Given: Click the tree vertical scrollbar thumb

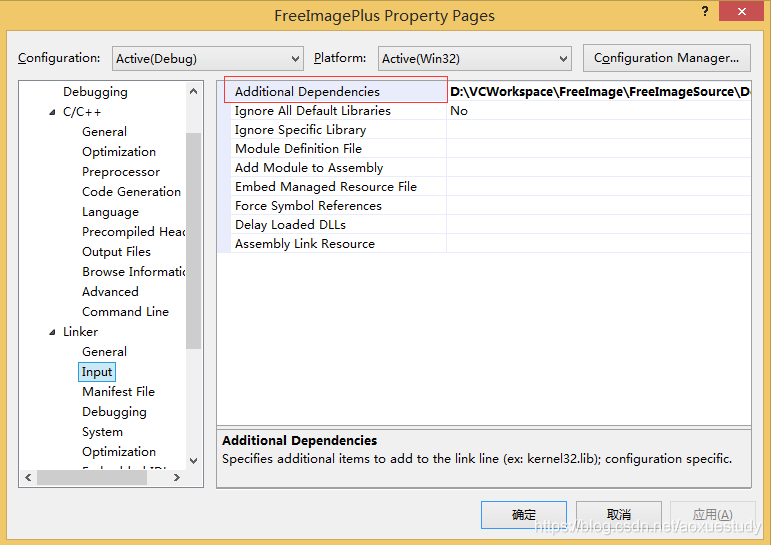Looking at the screenshot, I should coord(193,241).
